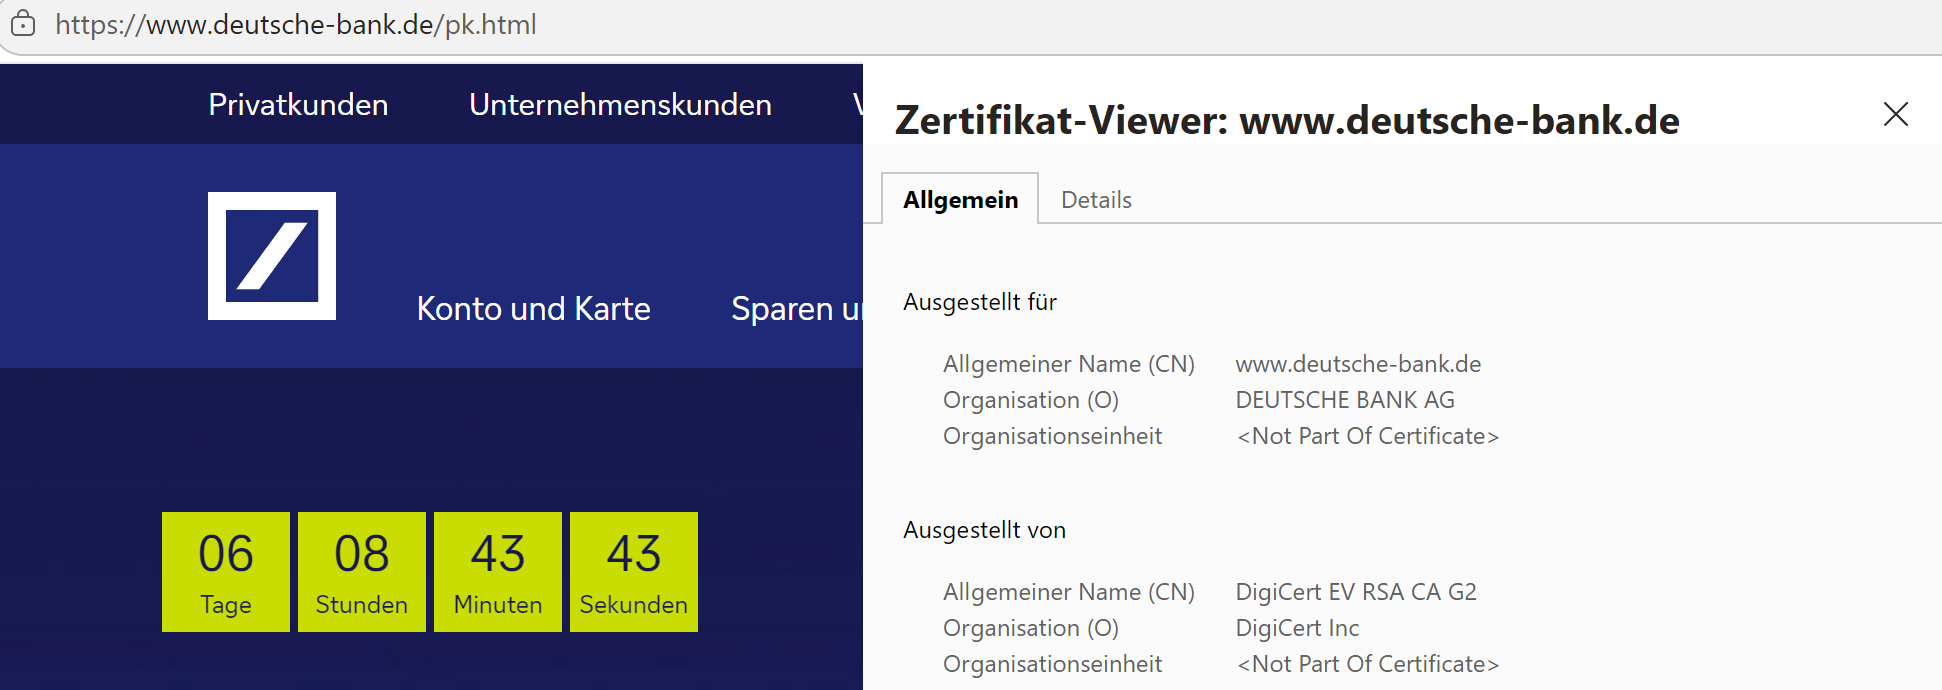Click Allgemeiner Name (CN) label under Ausgestellt von
This screenshot has width=1942, height=690.
(1069, 592)
